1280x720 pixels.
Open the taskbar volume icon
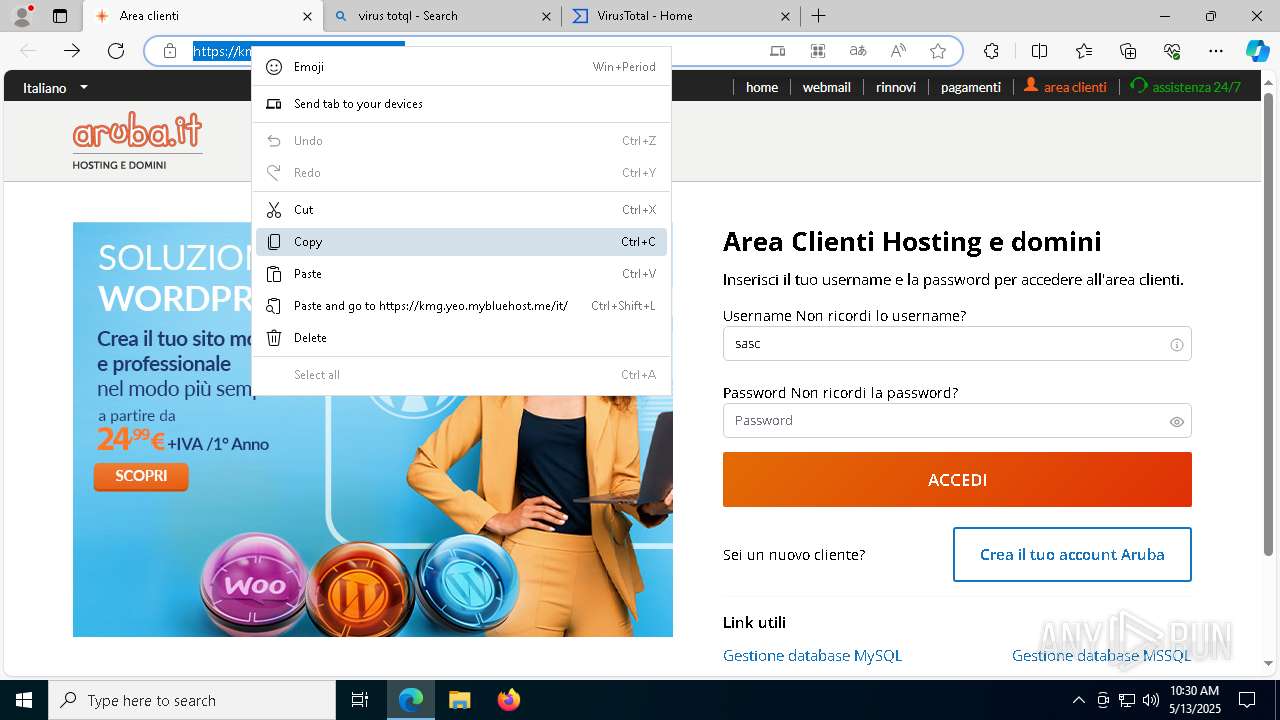pyautogui.click(x=1151, y=700)
